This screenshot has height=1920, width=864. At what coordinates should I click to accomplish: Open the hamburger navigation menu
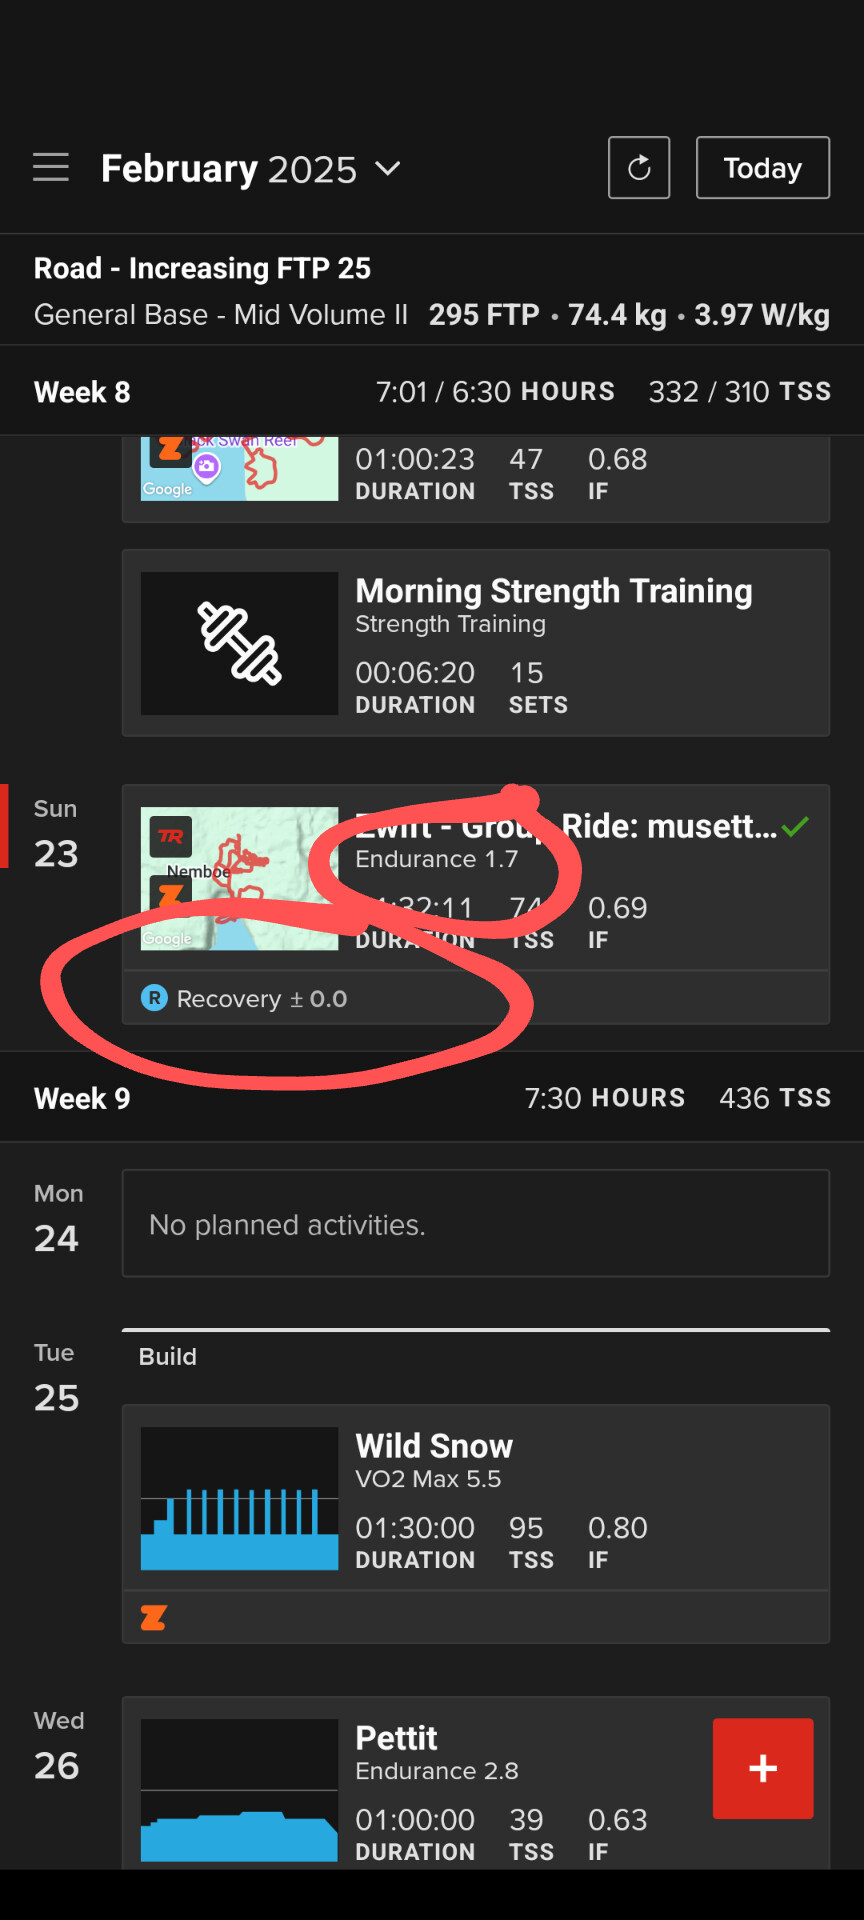51,167
